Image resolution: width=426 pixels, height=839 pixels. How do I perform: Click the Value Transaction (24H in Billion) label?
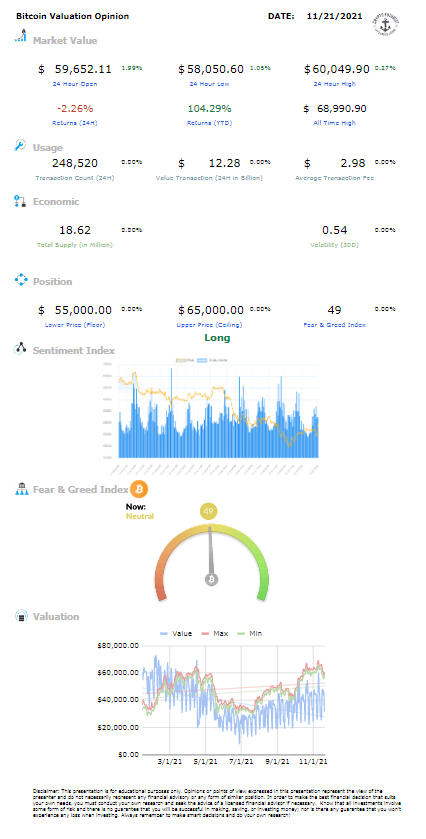point(210,177)
